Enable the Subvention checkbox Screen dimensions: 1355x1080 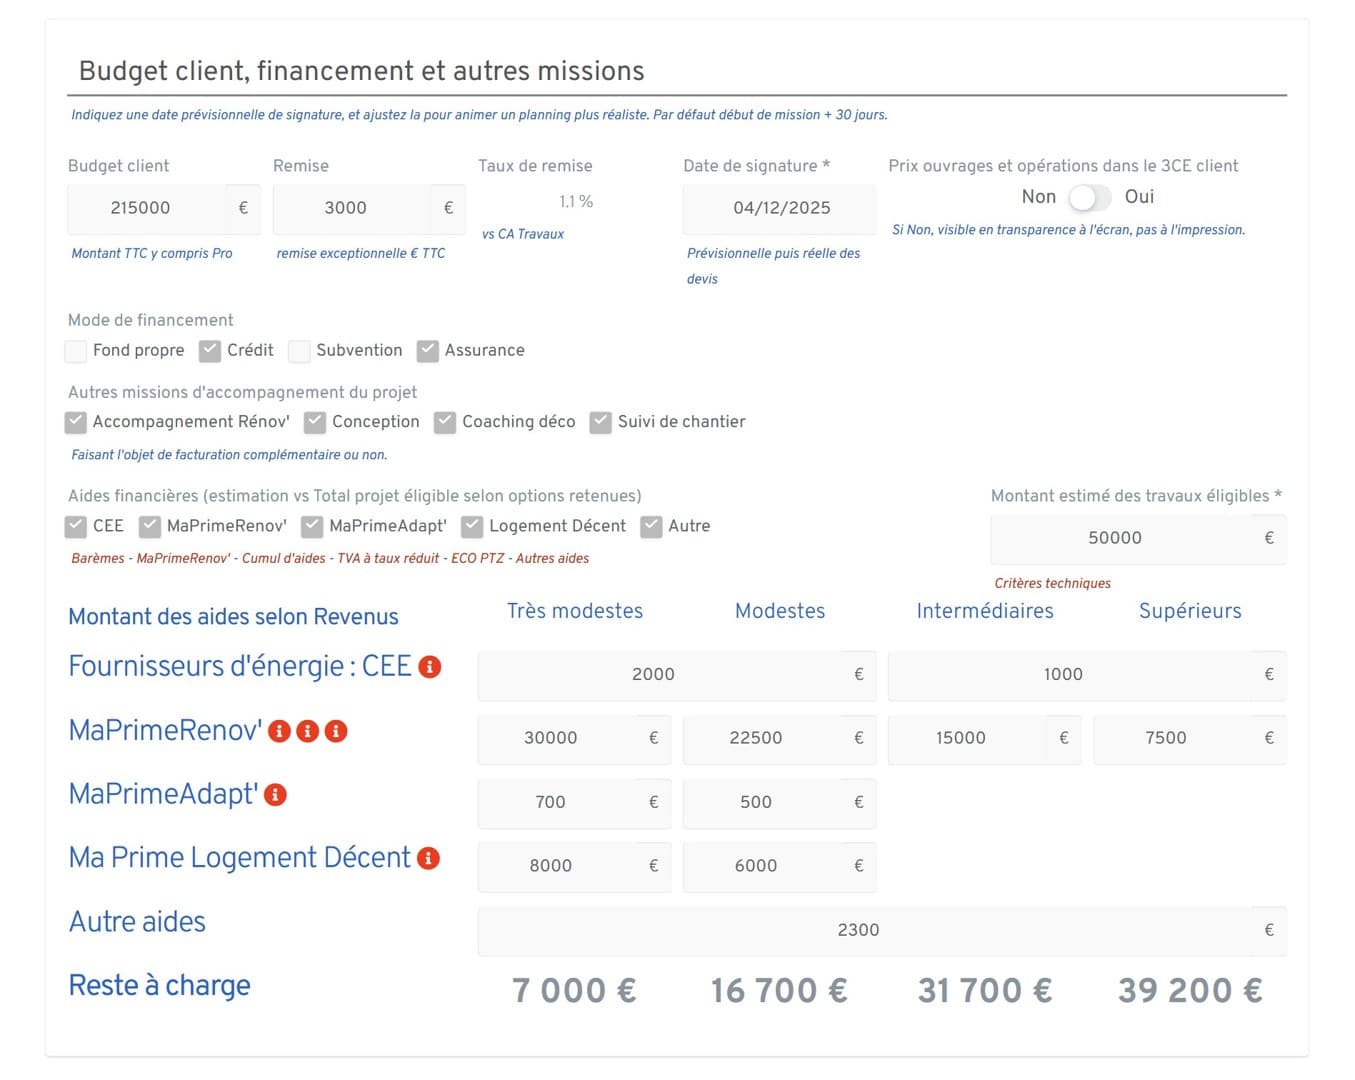[299, 350]
